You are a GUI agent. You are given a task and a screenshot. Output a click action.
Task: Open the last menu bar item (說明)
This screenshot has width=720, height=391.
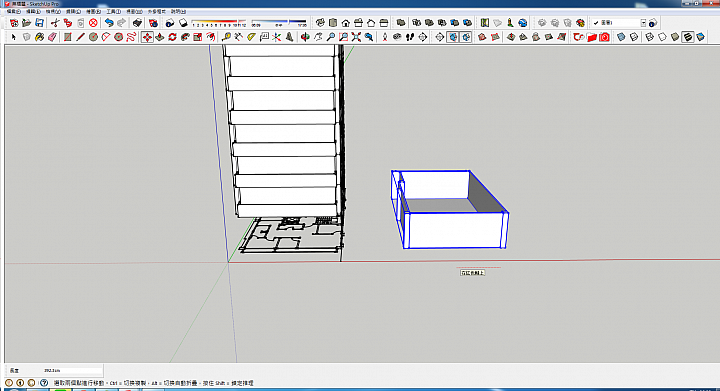click(178, 11)
